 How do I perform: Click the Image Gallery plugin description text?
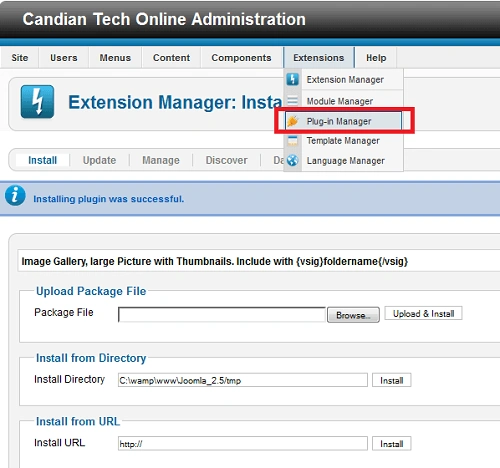(215, 261)
